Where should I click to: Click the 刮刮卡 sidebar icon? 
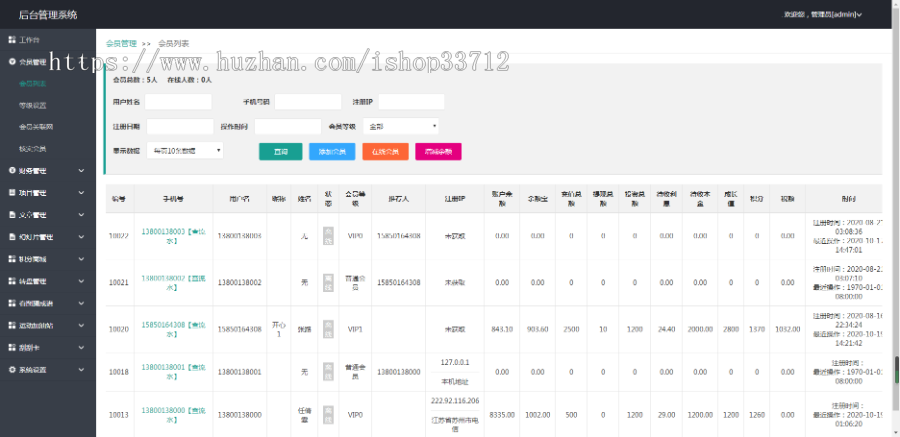coord(12,347)
